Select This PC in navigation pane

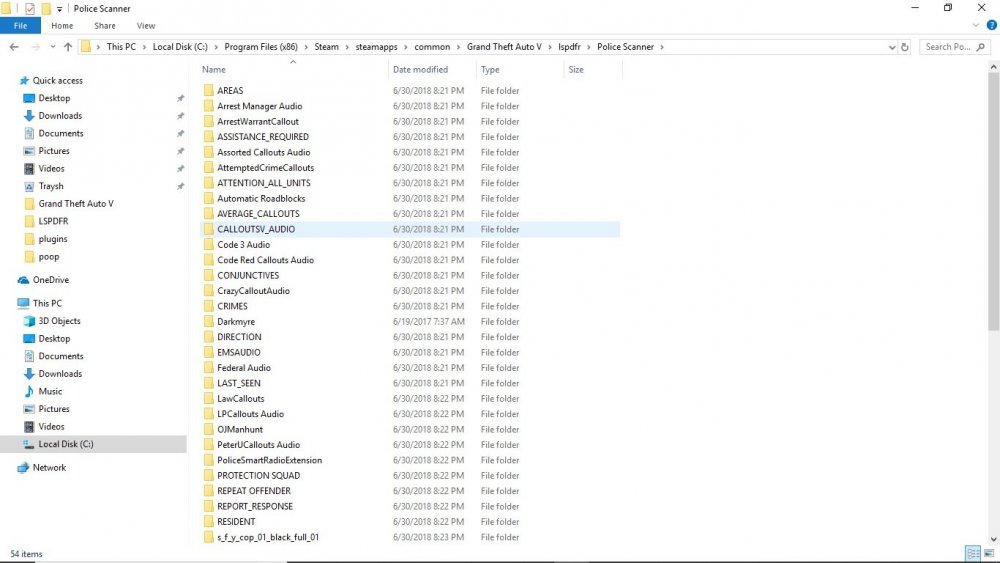47,303
